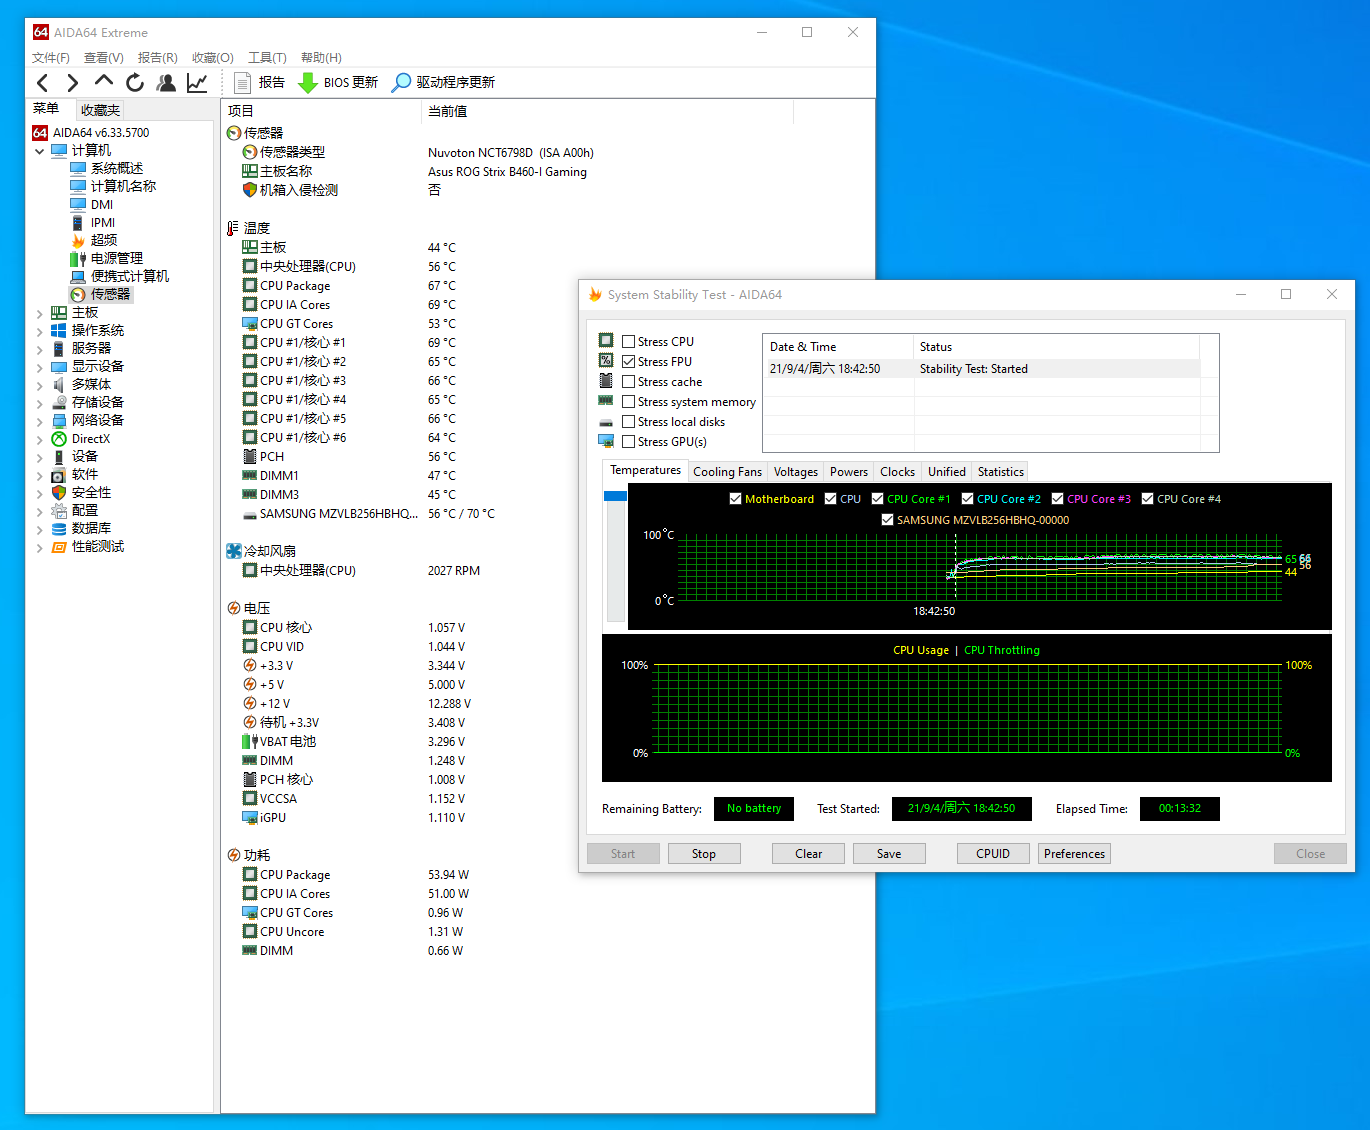This screenshot has width=1370, height=1130.
Task: Open the 查看(V) menu
Action: (x=104, y=57)
